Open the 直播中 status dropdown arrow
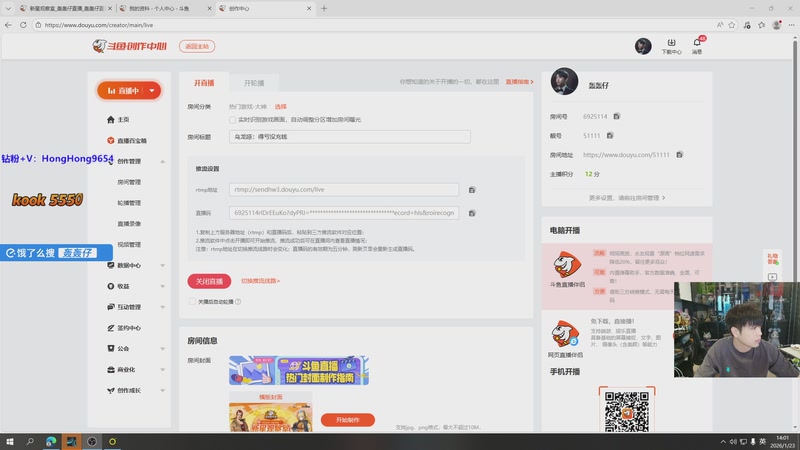The width and height of the screenshot is (800, 450). 151,91
